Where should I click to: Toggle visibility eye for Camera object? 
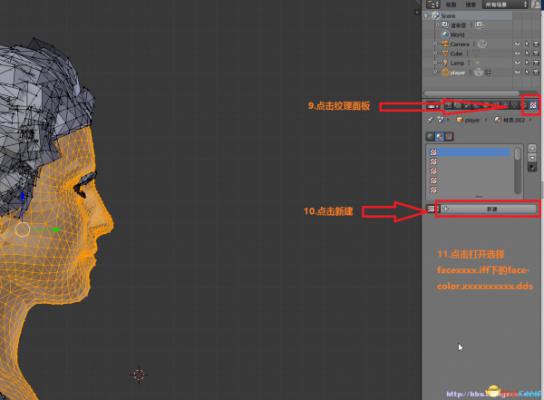(x=517, y=44)
